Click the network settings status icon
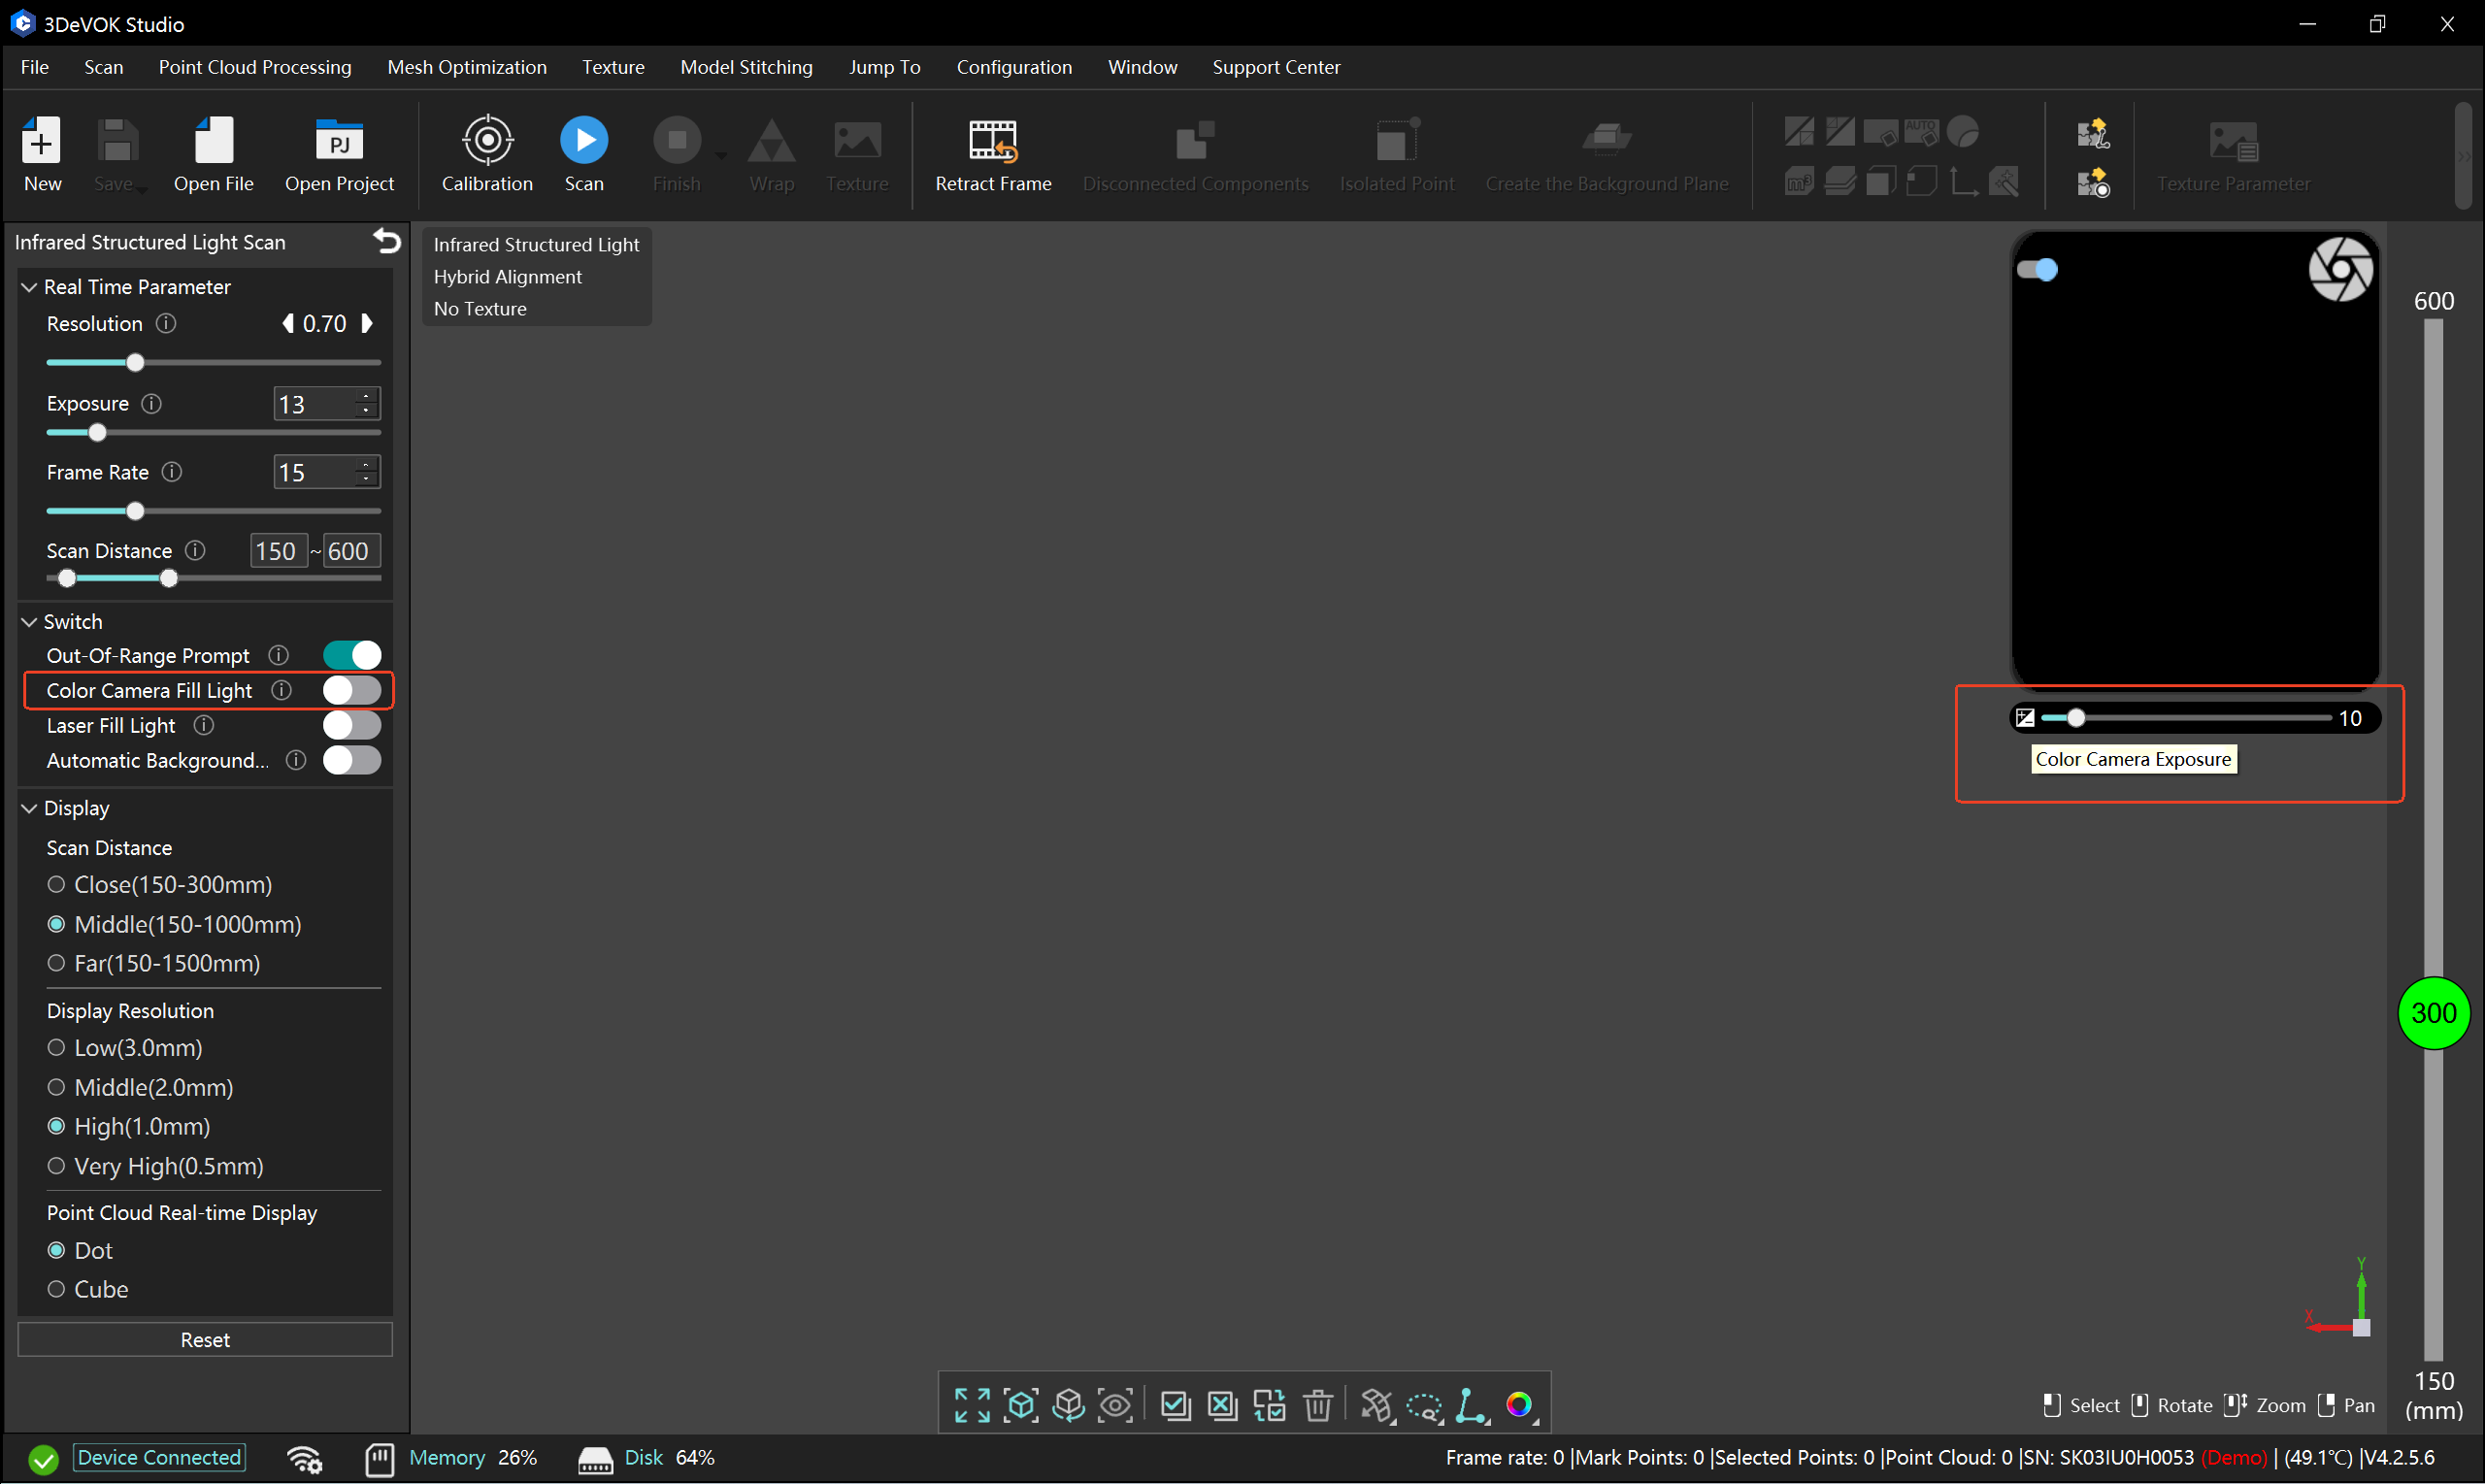The height and width of the screenshot is (1484, 2485). point(304,1459)
